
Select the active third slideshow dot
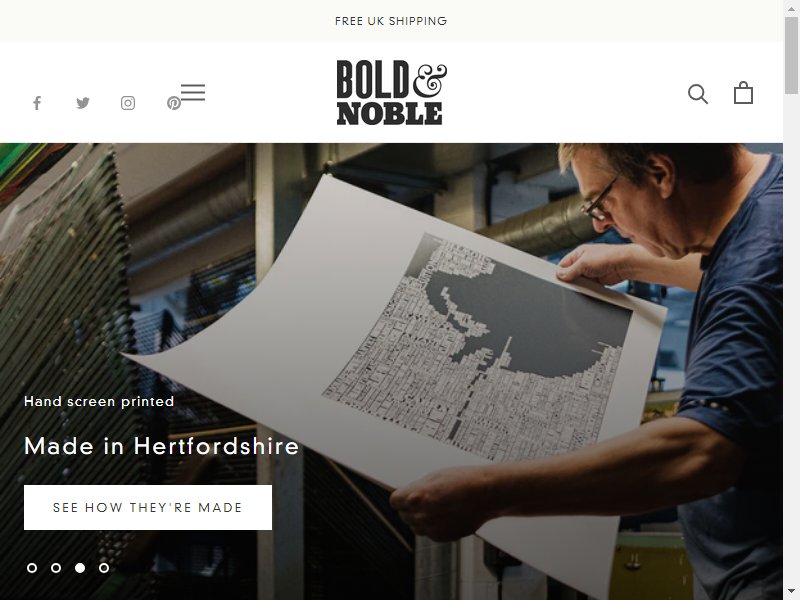pyautogui.click(x=80, y=568)
